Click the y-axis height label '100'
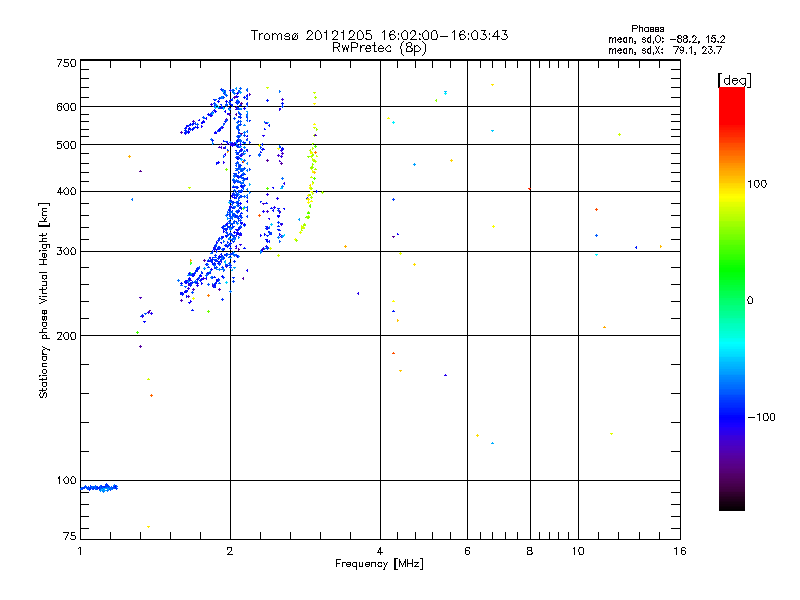Screen dimensions: 800x600 (66, 481)
